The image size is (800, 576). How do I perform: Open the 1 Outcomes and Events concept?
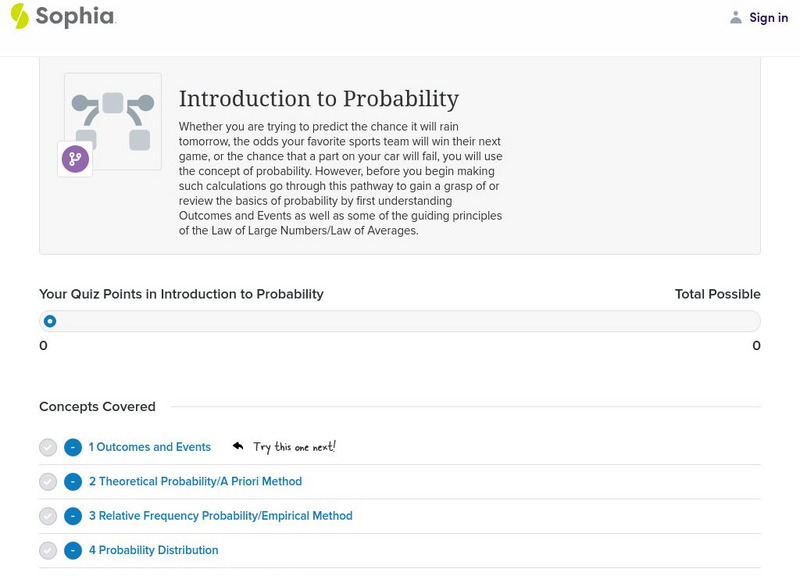click(x=150, y=447)
